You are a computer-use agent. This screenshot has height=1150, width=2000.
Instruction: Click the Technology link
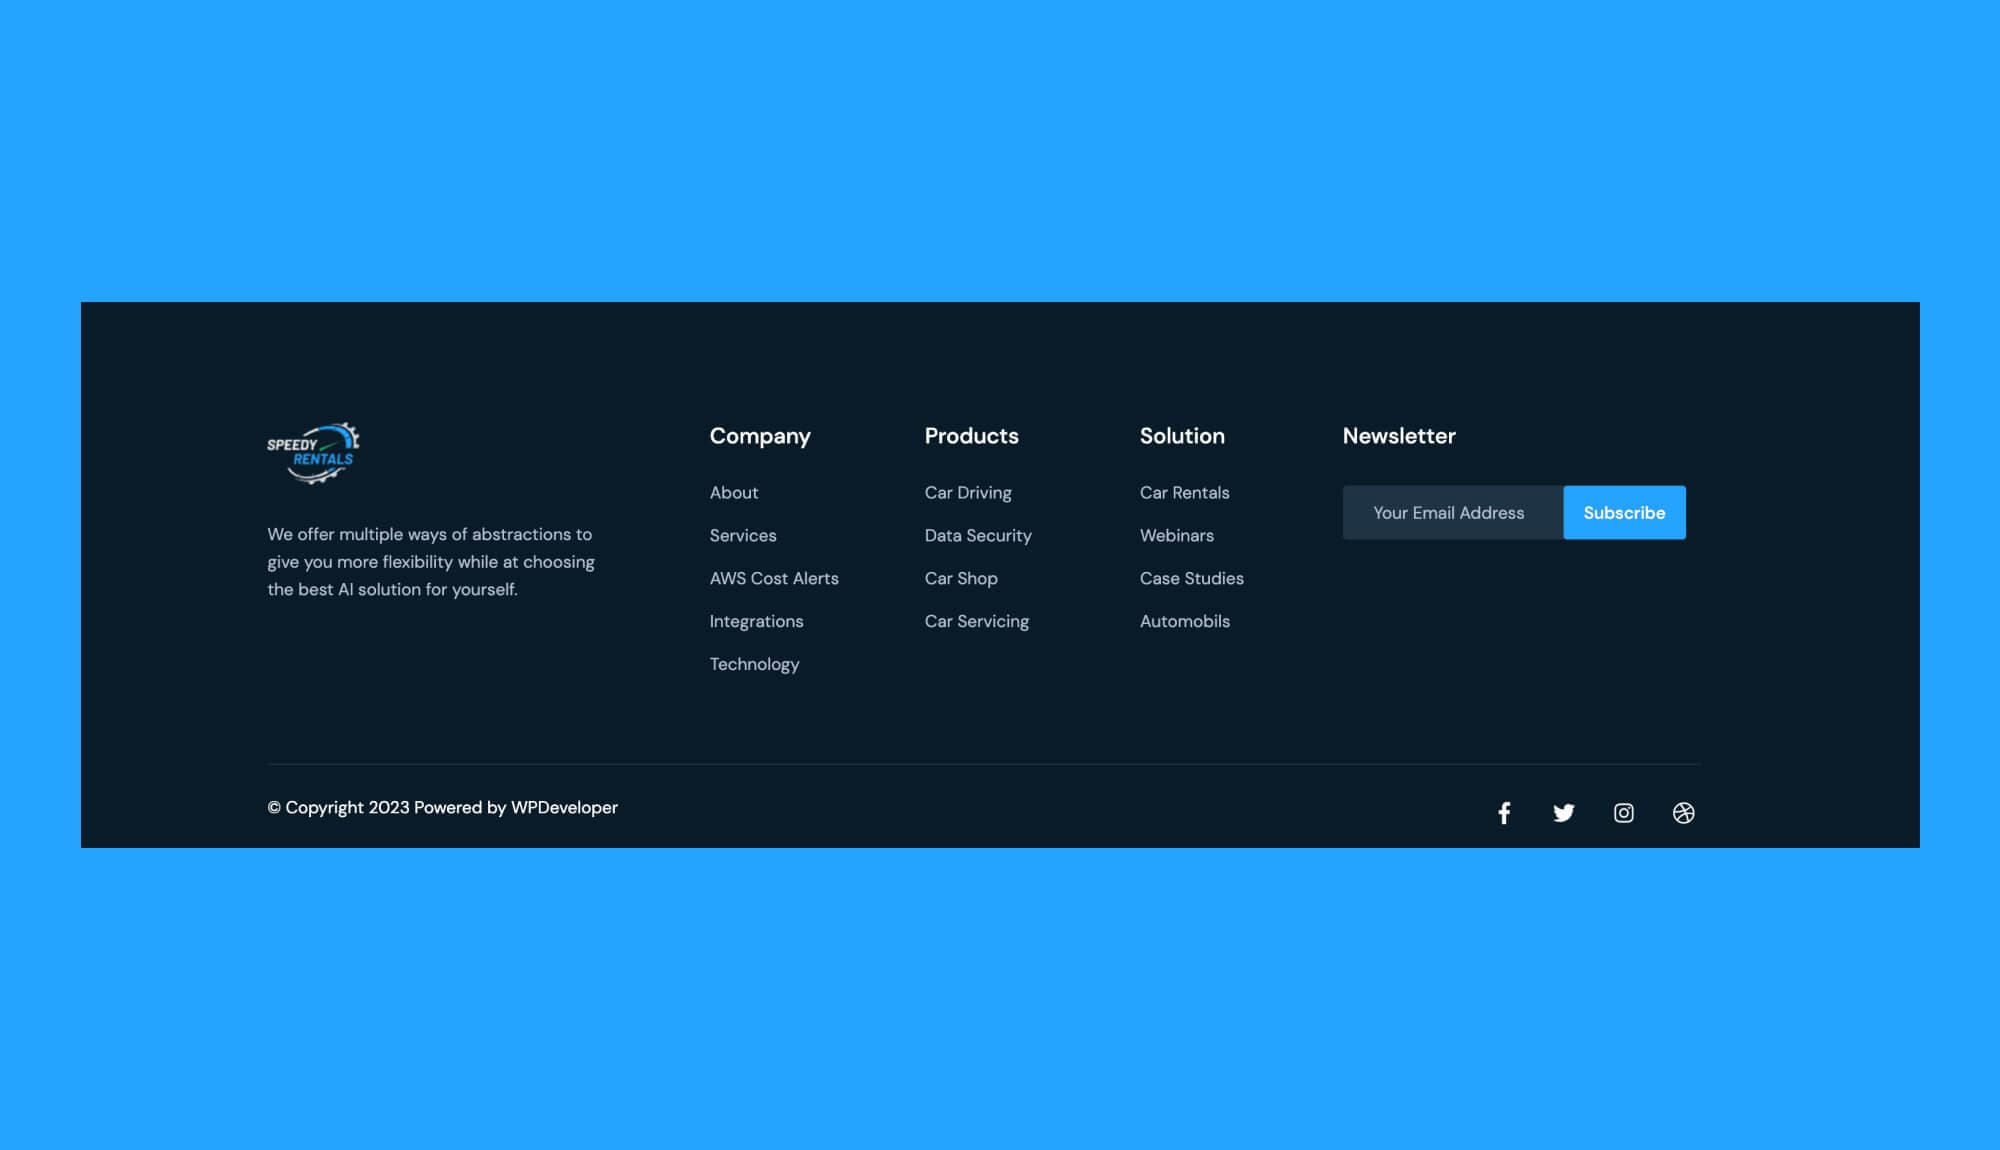[755, 663]
